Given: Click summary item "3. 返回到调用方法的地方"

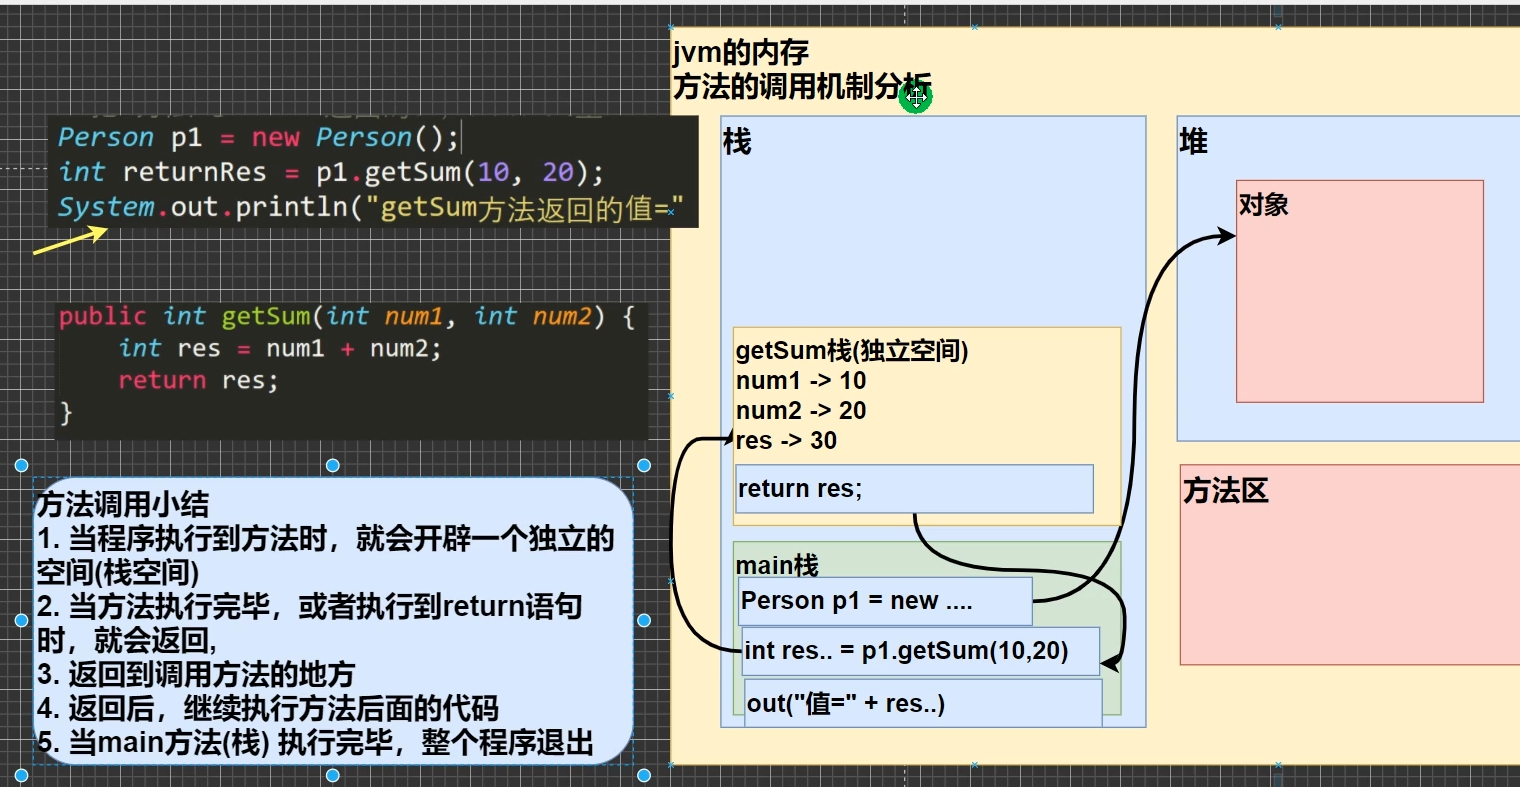Looking at the screenshot, I should point(196,674).
